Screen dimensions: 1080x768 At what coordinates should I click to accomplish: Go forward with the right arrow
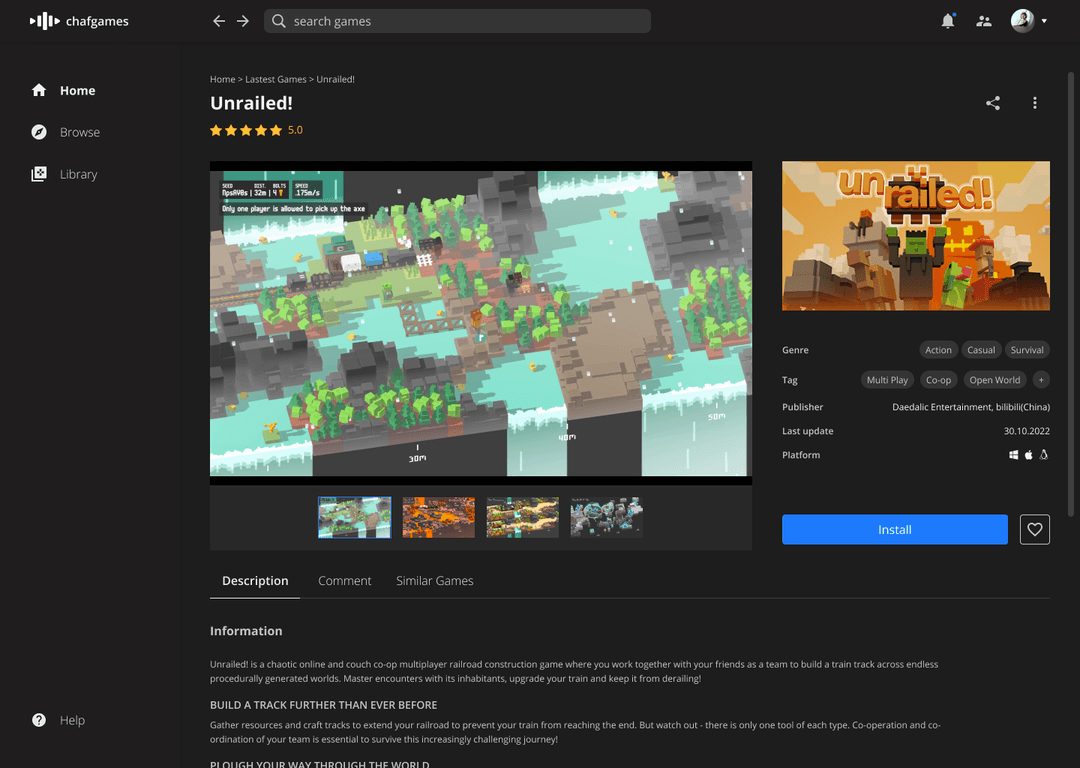(242, 21)
